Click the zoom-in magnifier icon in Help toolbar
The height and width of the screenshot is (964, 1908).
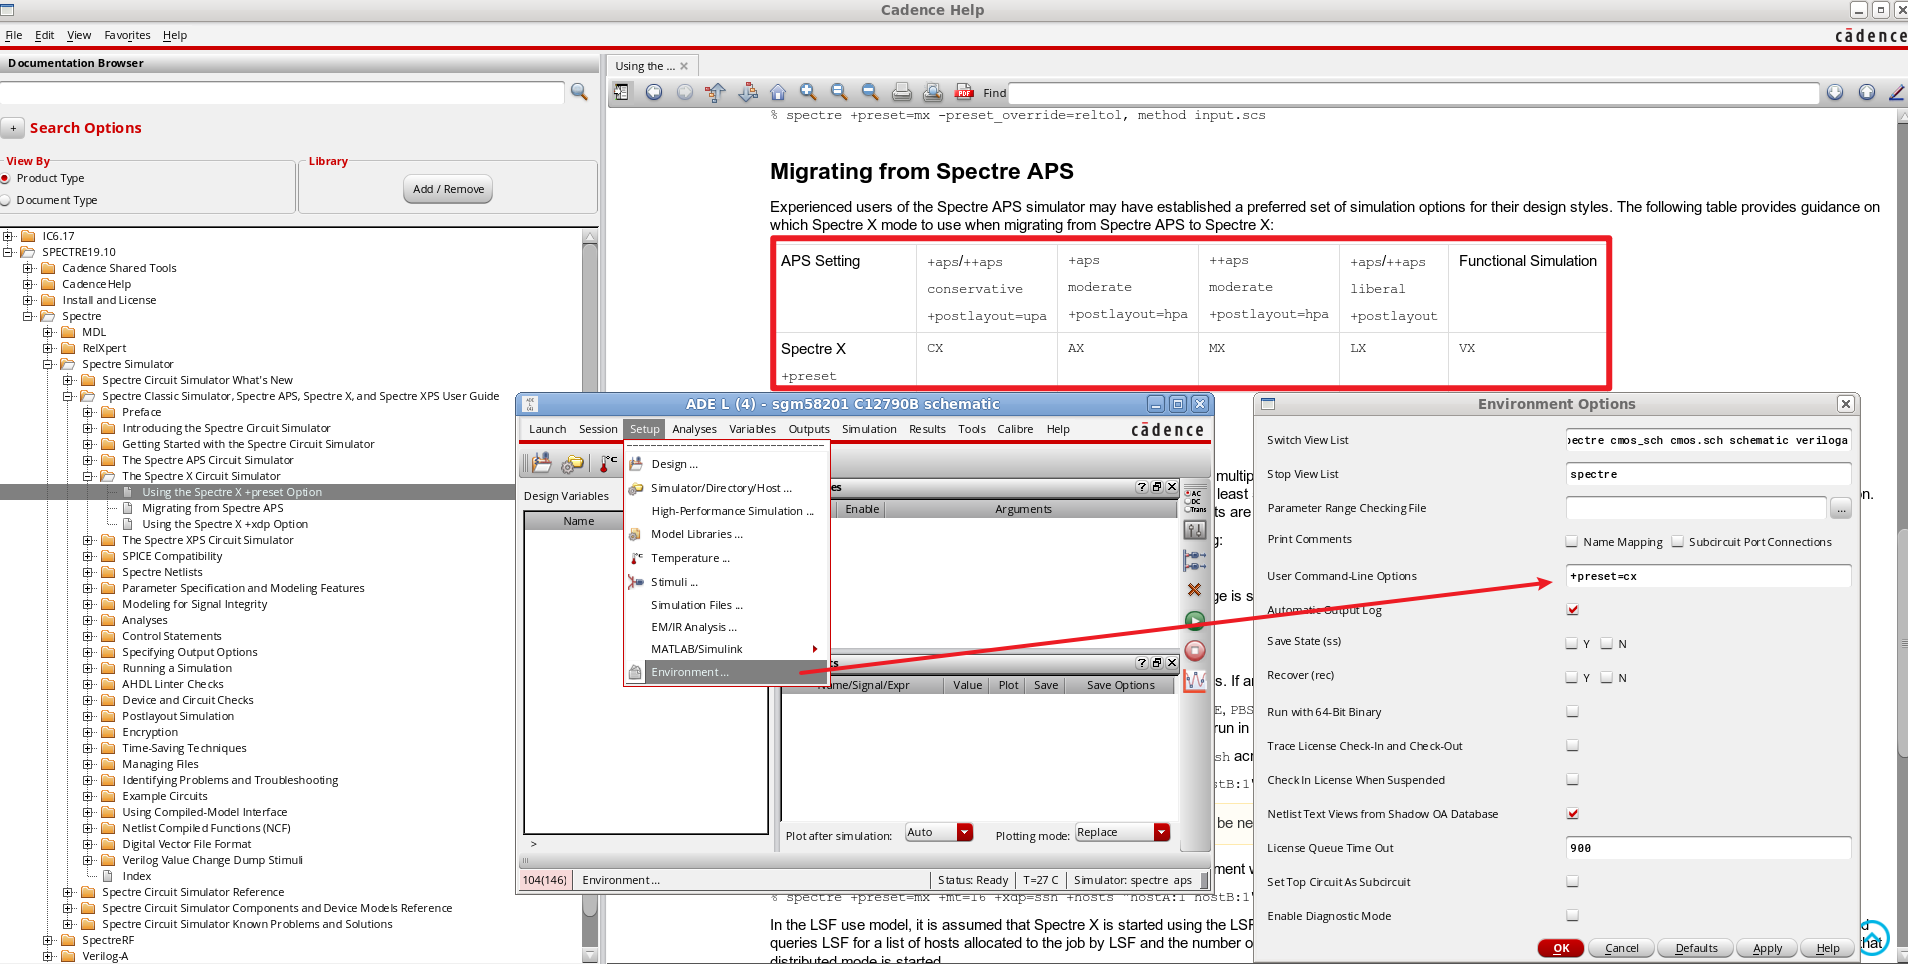[808, 91]
